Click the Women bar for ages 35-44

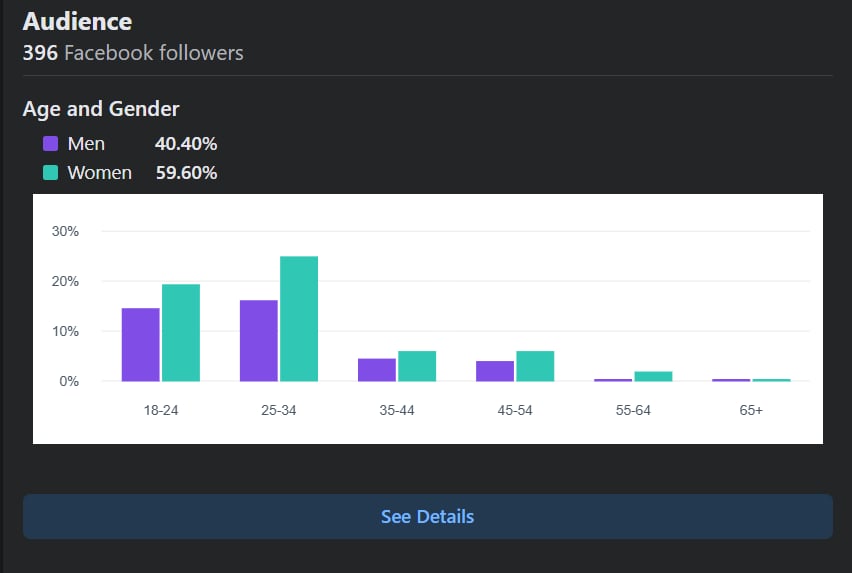pyautogui.click(x=417, y=366)
